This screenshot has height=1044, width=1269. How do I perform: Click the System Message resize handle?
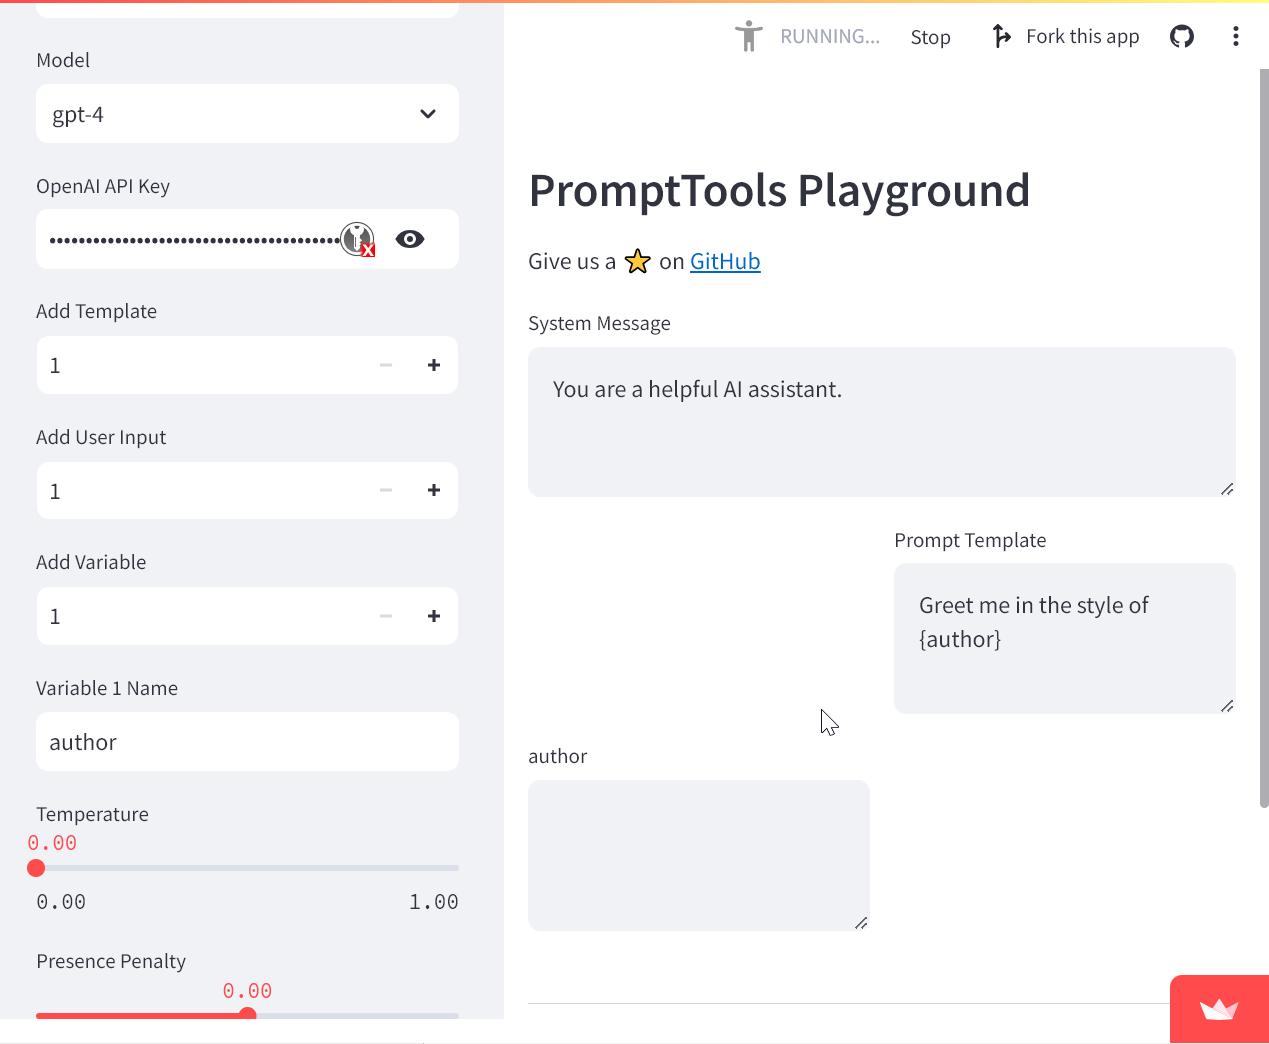point(1227,489)
